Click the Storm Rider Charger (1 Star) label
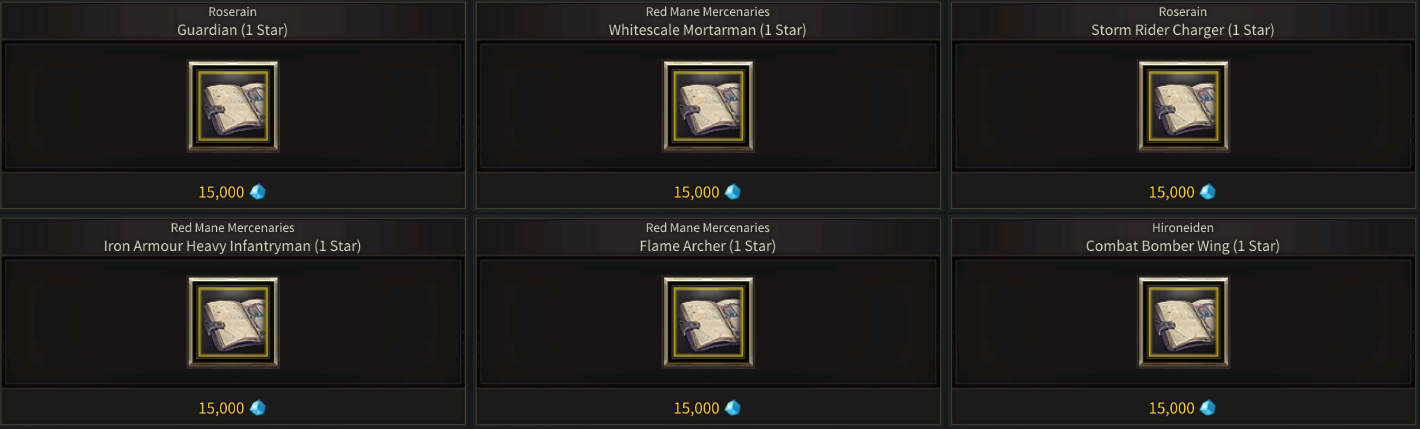Image resolution: width=1420 pixels, height=429 pixels. pyautogui.click(x=1183, y=30)
